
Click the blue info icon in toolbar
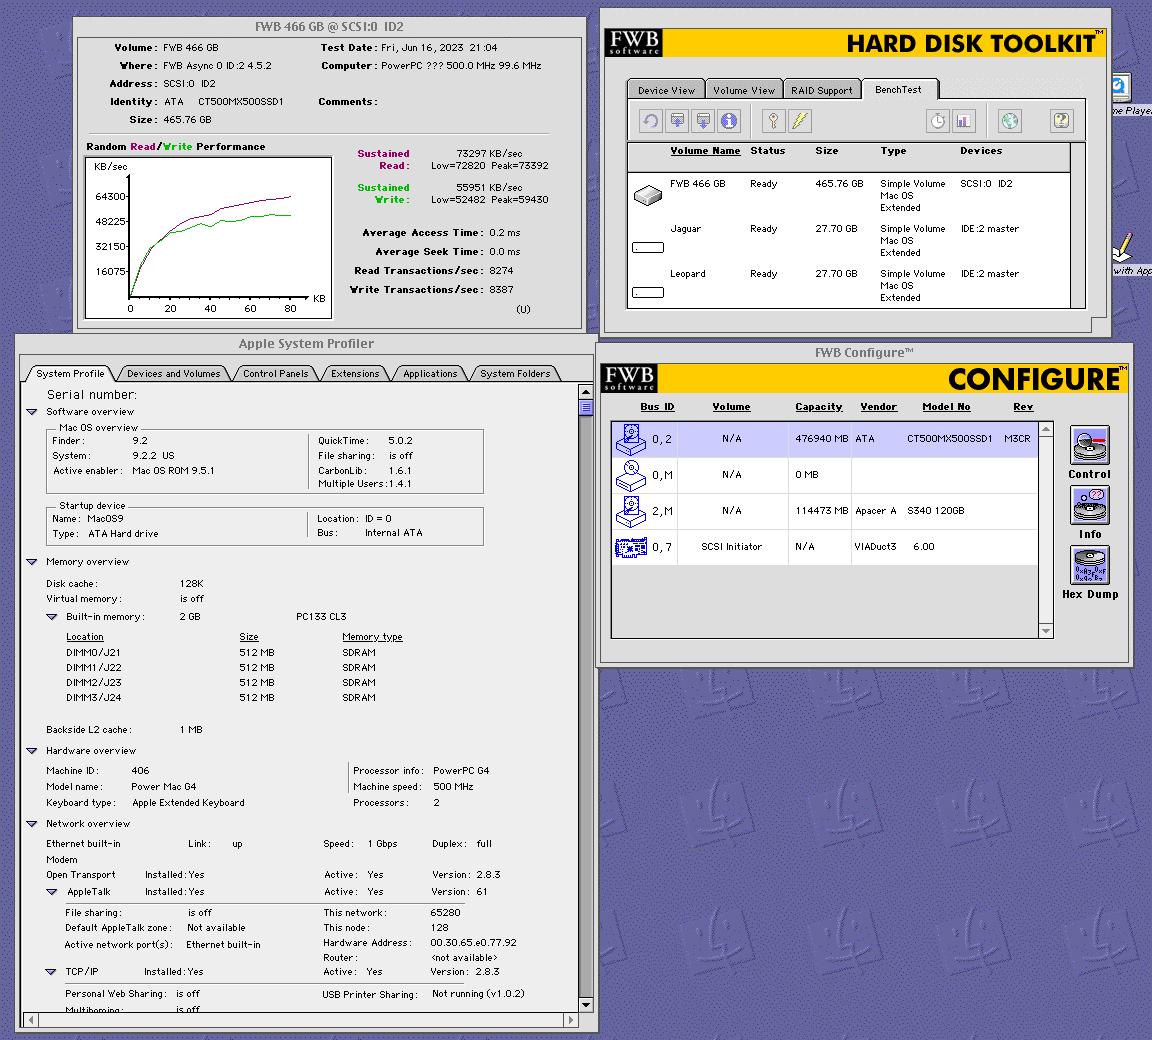(729, 121)
